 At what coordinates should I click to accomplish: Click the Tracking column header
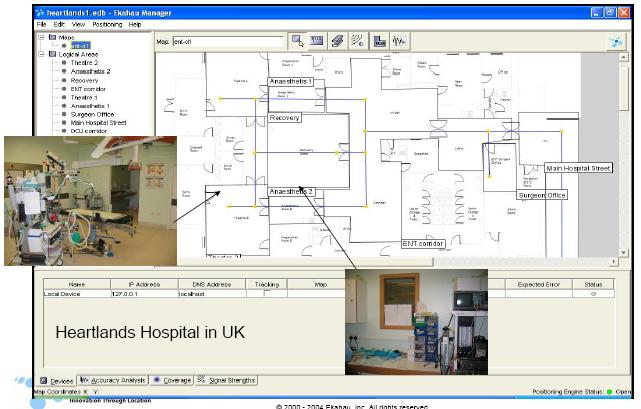click(x=267, y=284)
